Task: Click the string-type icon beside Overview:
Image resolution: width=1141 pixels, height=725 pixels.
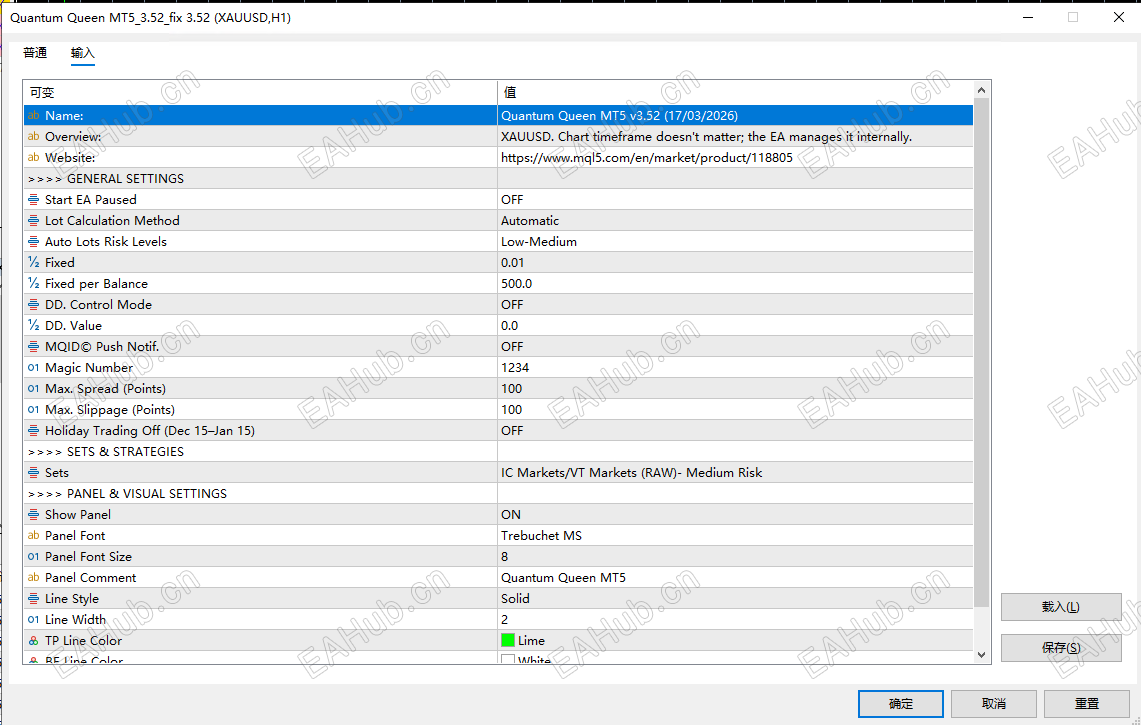Action: coord(33,137)
